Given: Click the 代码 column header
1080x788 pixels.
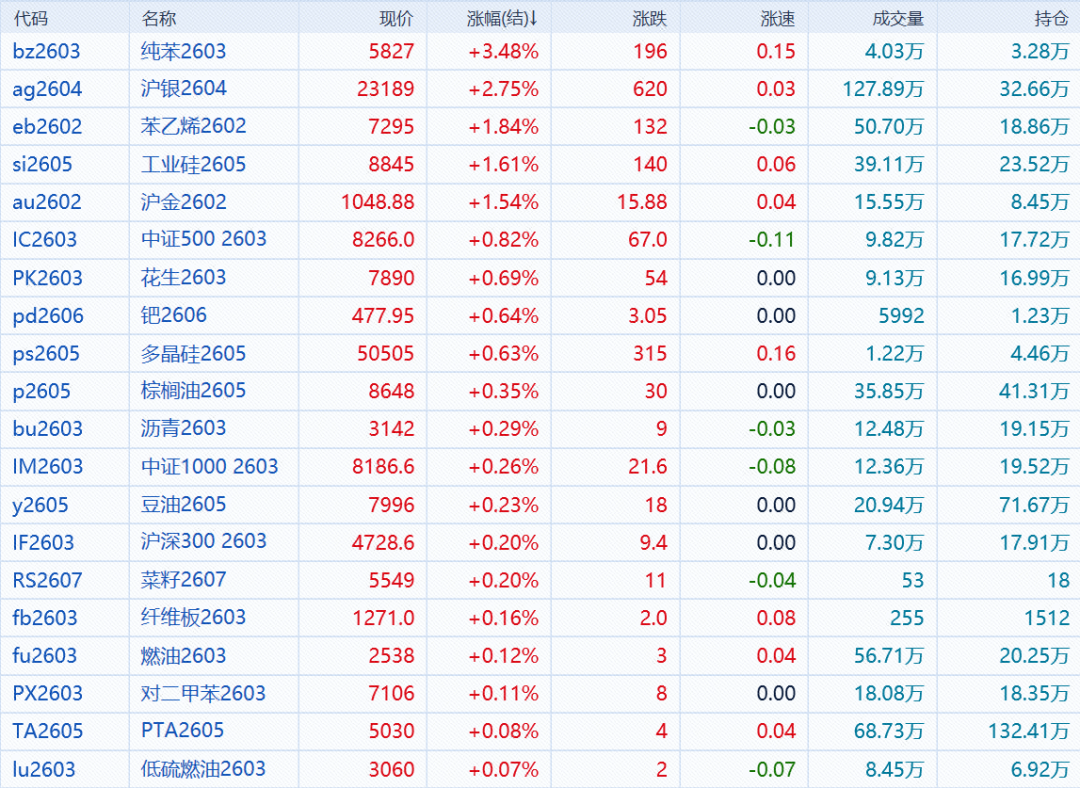Looking at the screenshot, I should coord(30,18).
